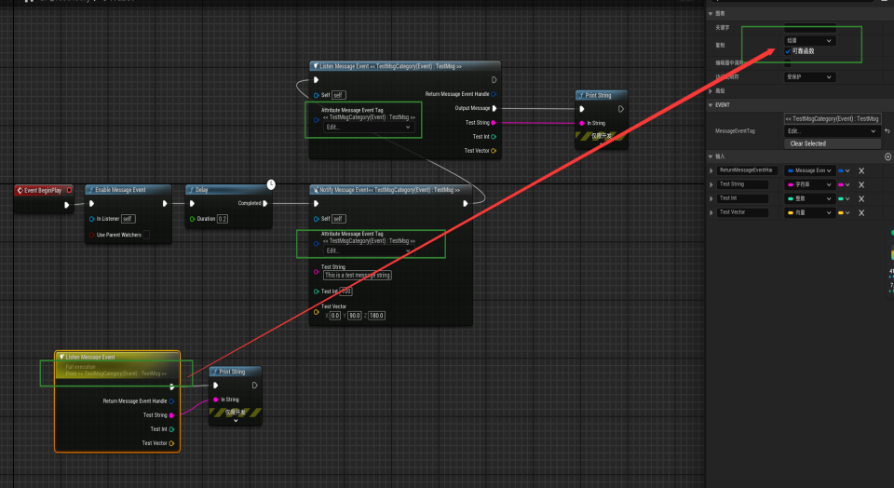
Task: Toggle the Use Parent Watchers checkbox
Action: tap(147, 235)
